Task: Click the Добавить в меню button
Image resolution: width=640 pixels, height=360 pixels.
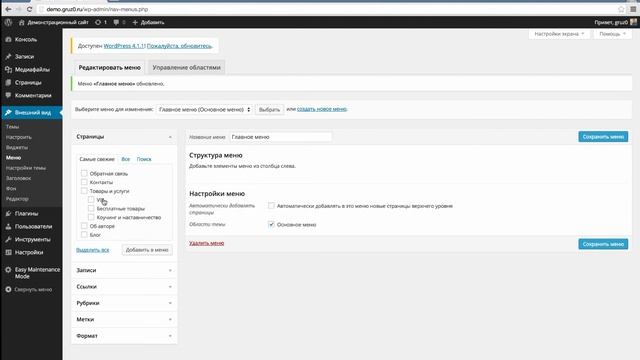Action: coord(147,250)
